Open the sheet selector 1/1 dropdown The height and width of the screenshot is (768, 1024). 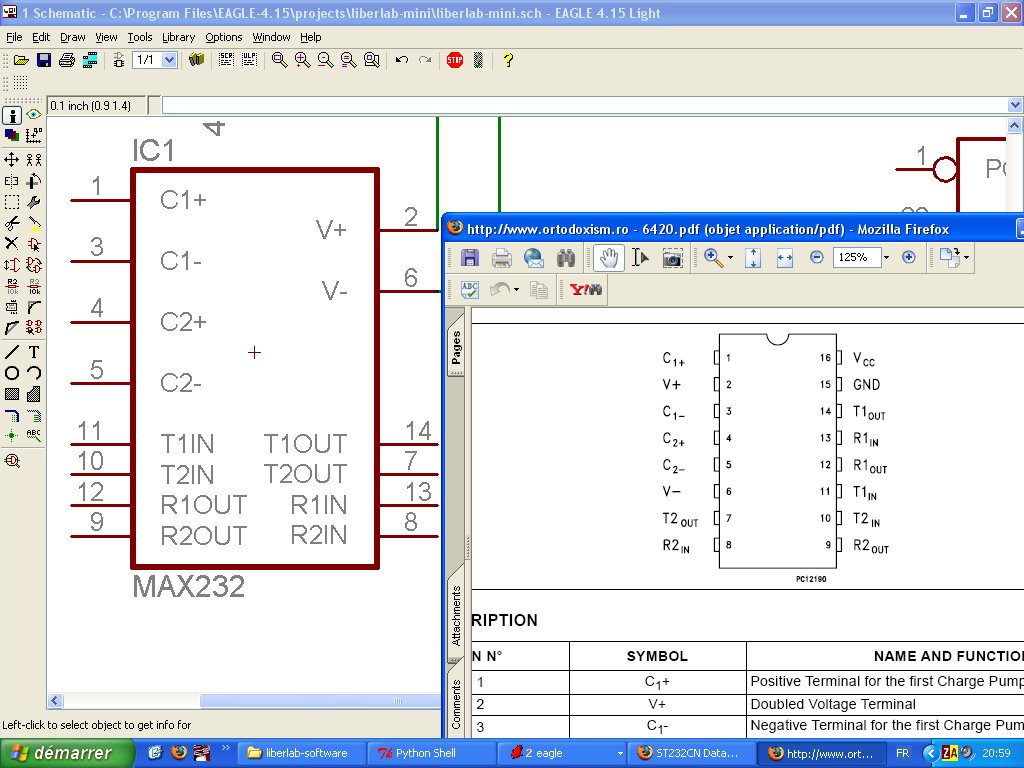[168, 60]
